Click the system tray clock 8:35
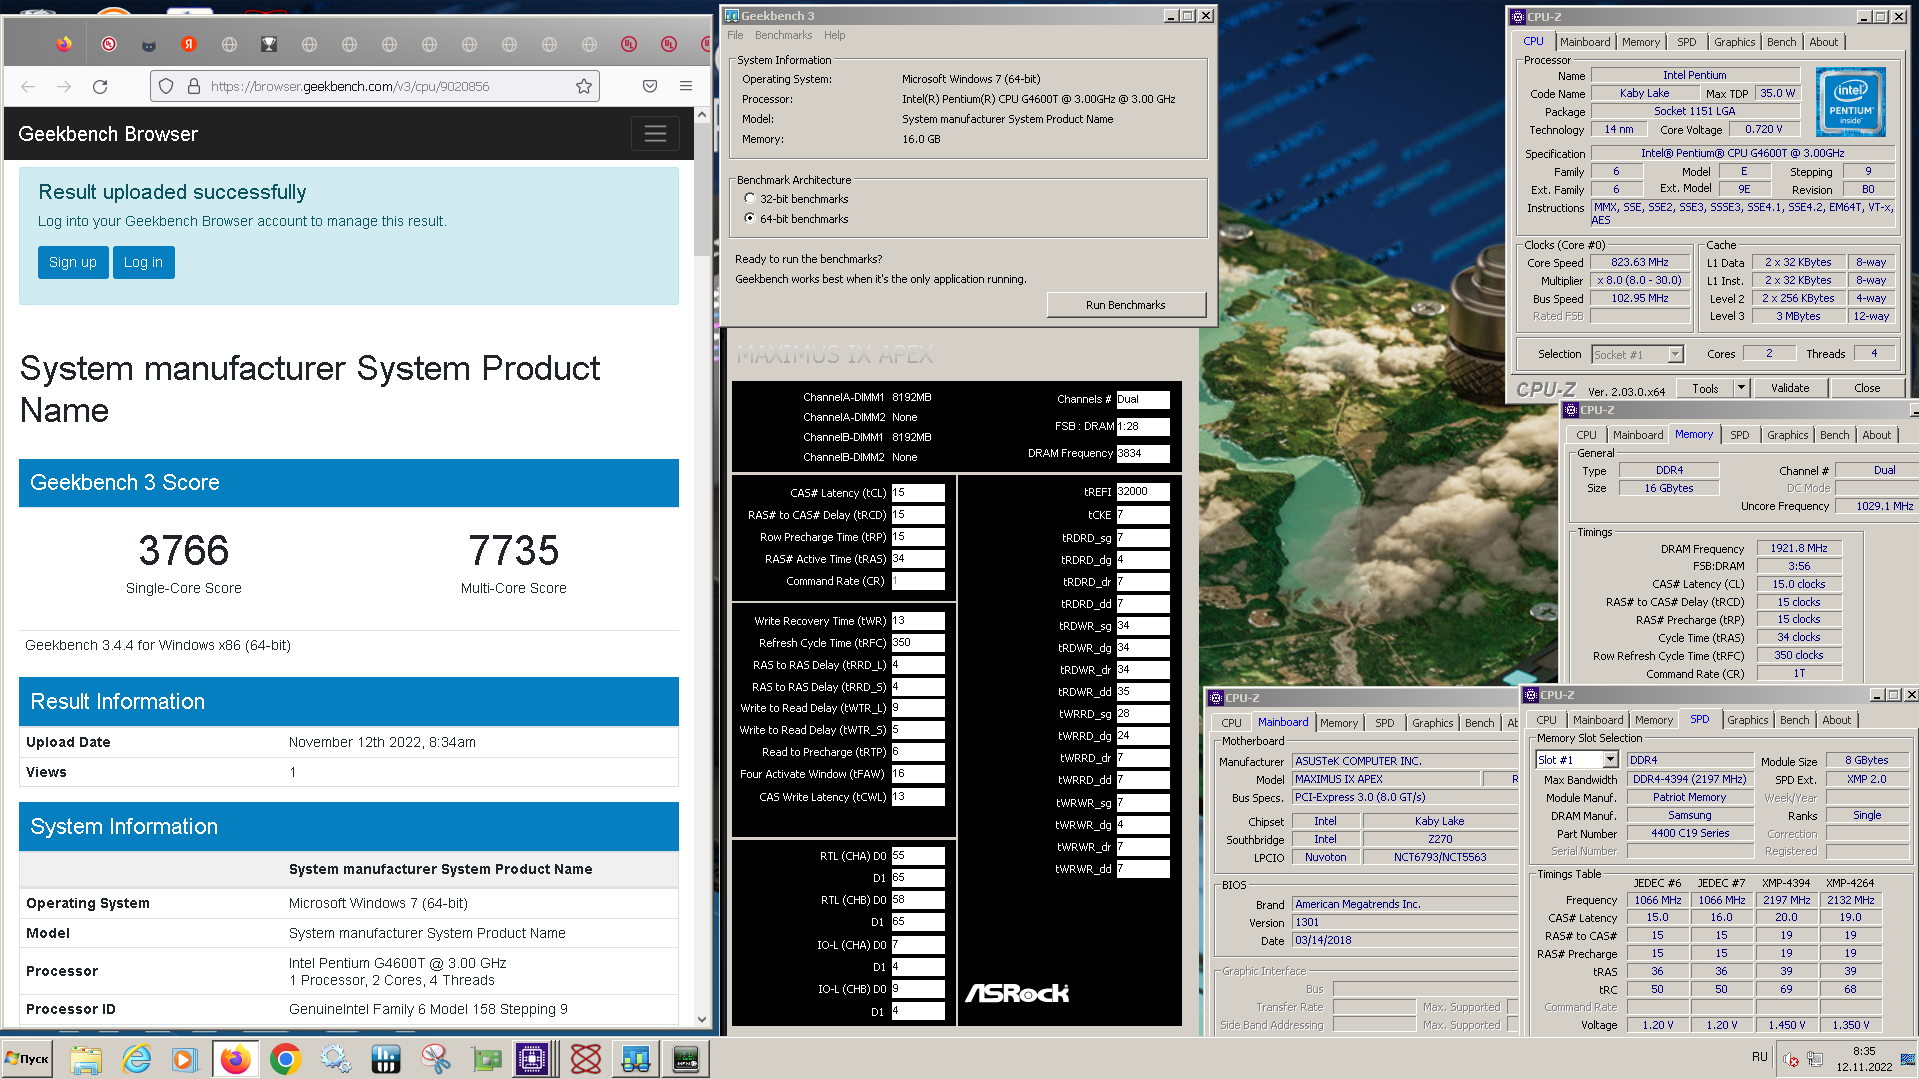Image resolution: width=1919 pixels, height=1079 pixels. pyautogui.click(x=1864, y=1051)
